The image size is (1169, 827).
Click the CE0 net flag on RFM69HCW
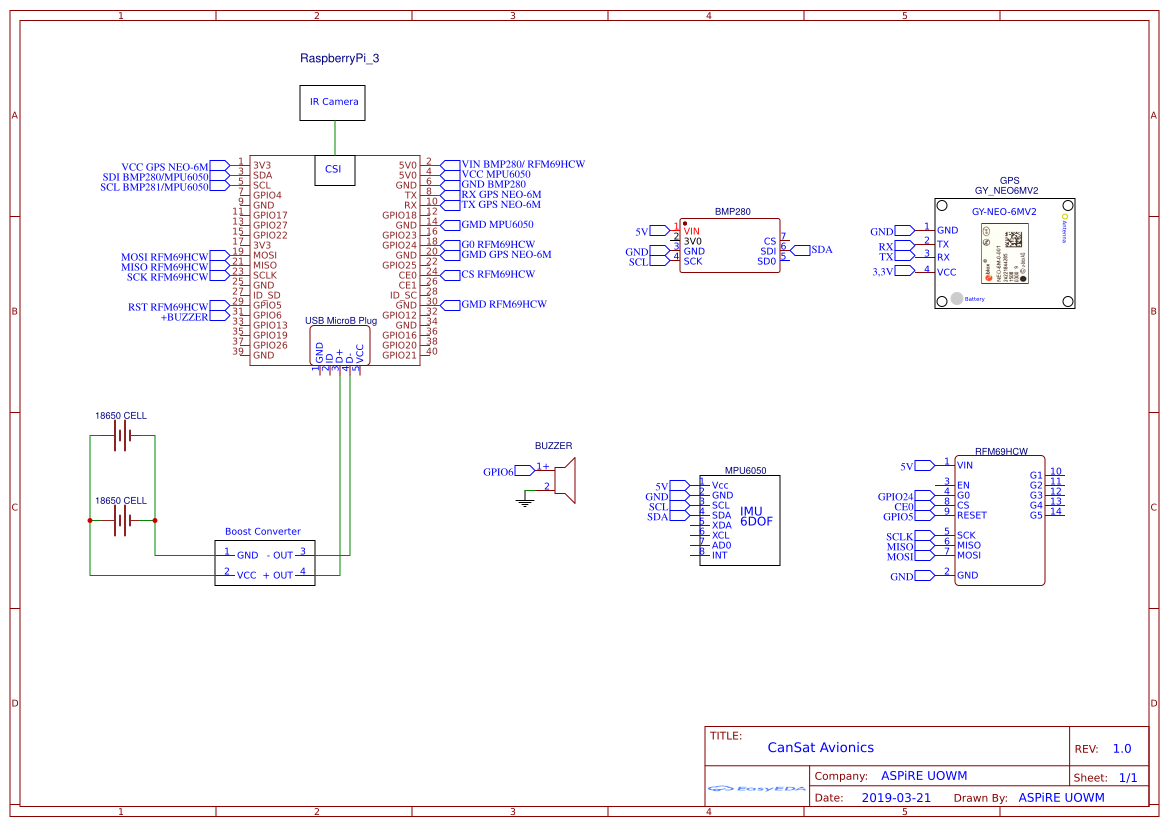click(x=913, y=507)
